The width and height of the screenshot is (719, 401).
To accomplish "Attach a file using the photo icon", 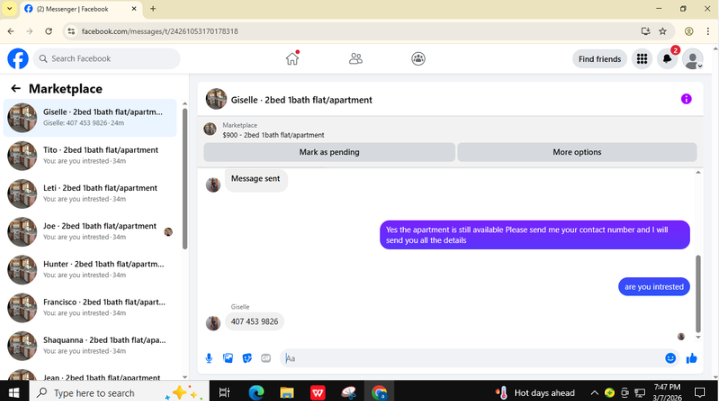I will 228,358.
